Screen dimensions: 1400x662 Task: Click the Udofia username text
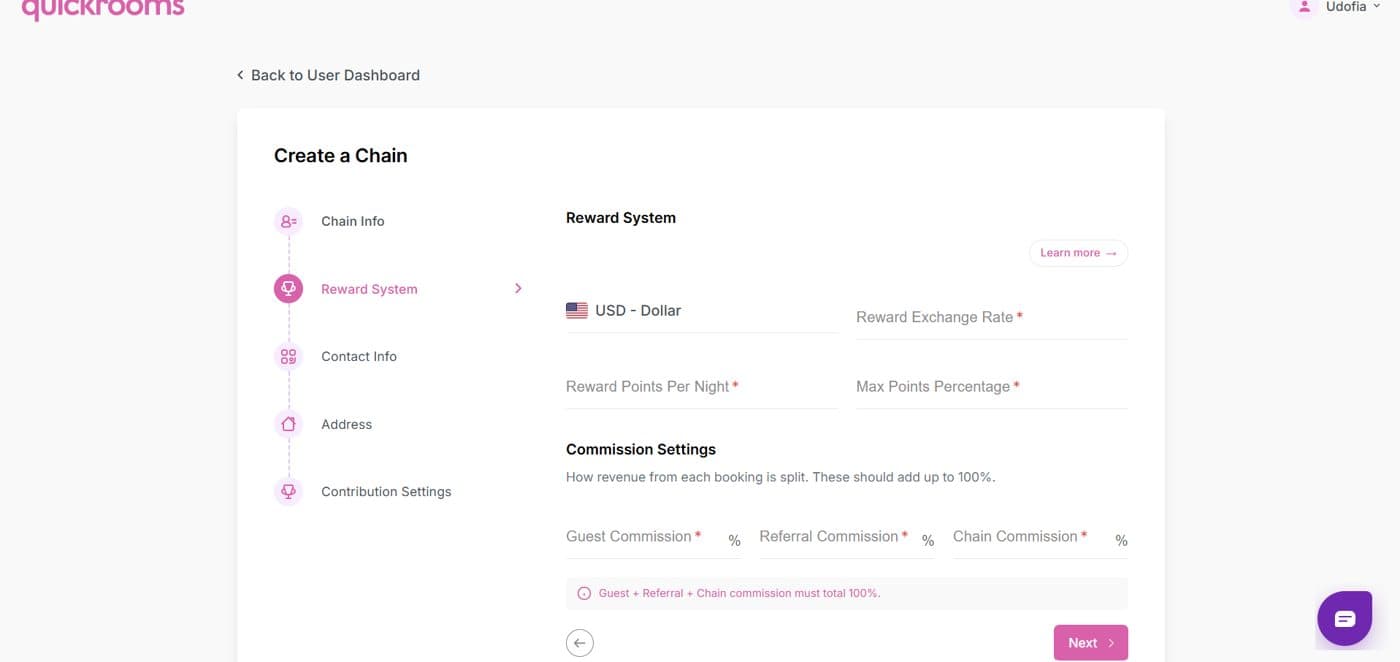tap(1345, 7)
